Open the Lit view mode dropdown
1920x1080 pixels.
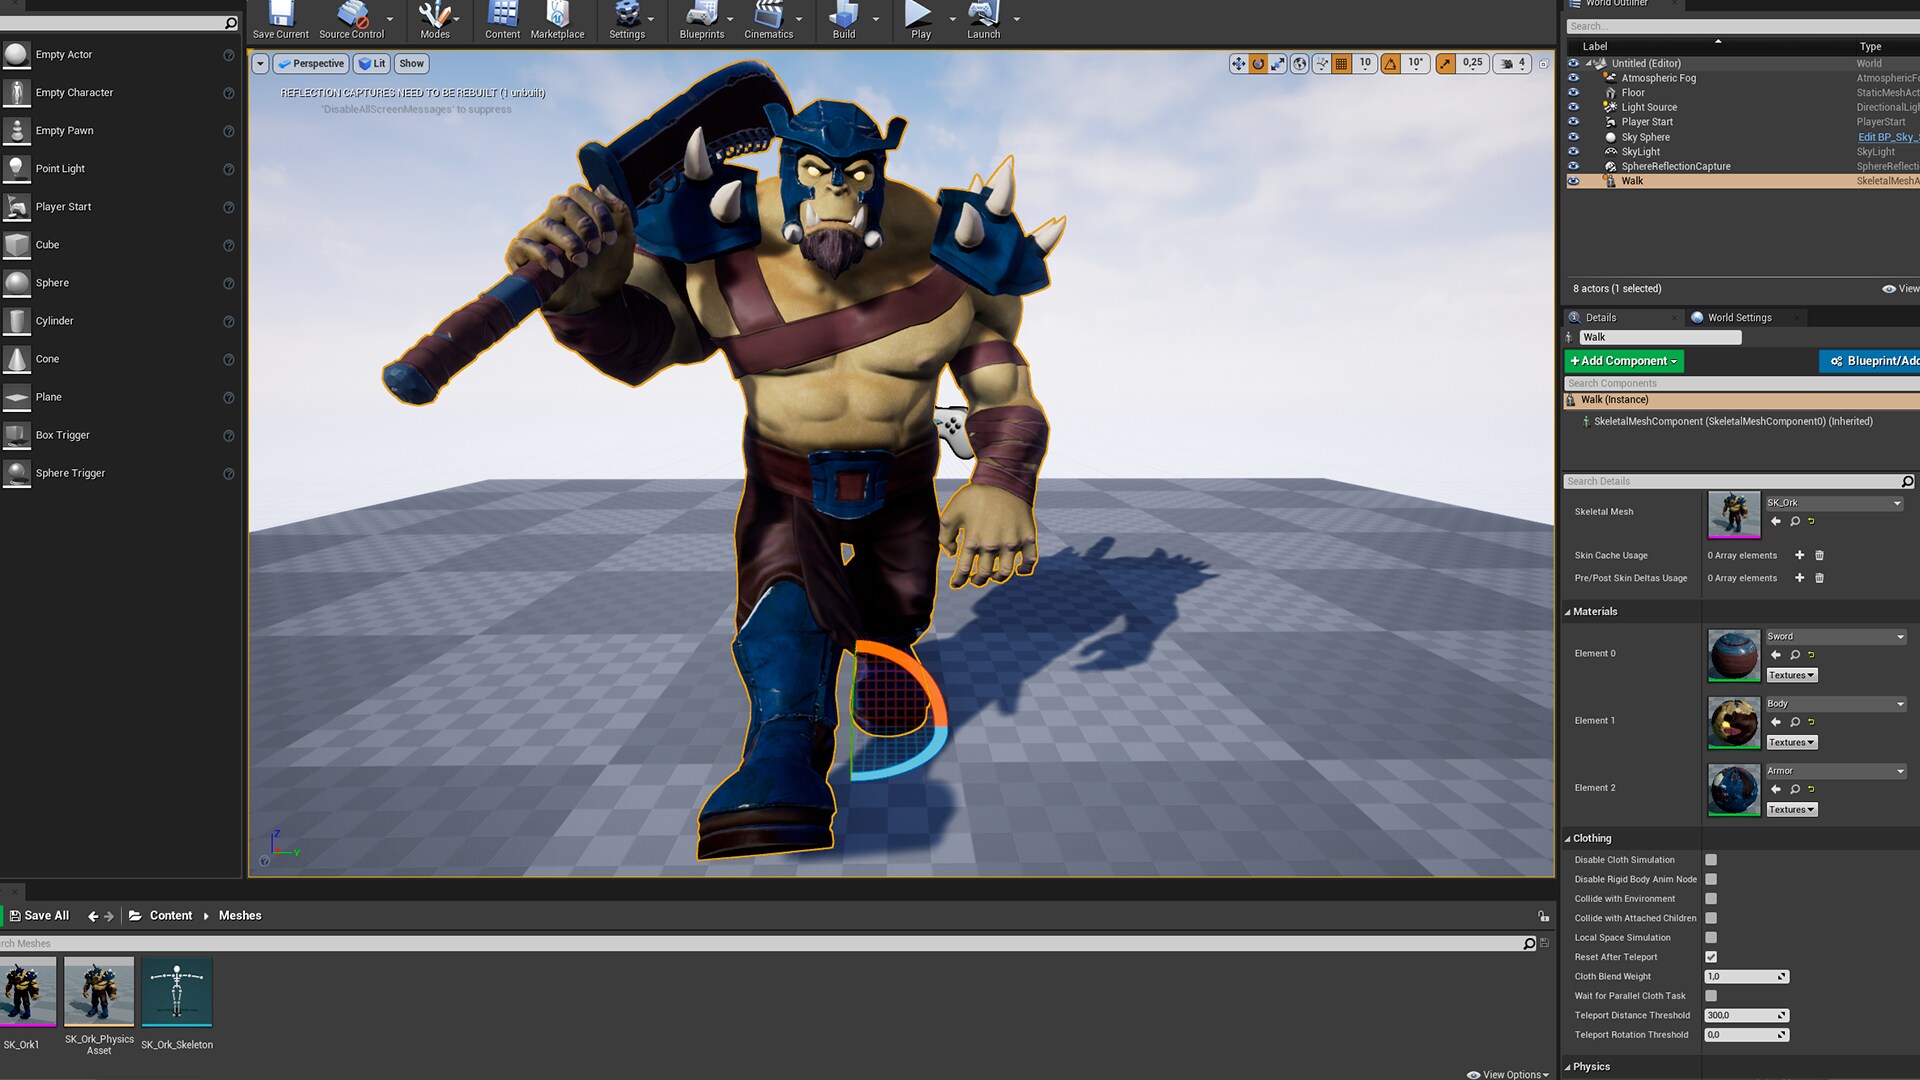(371, 63)
